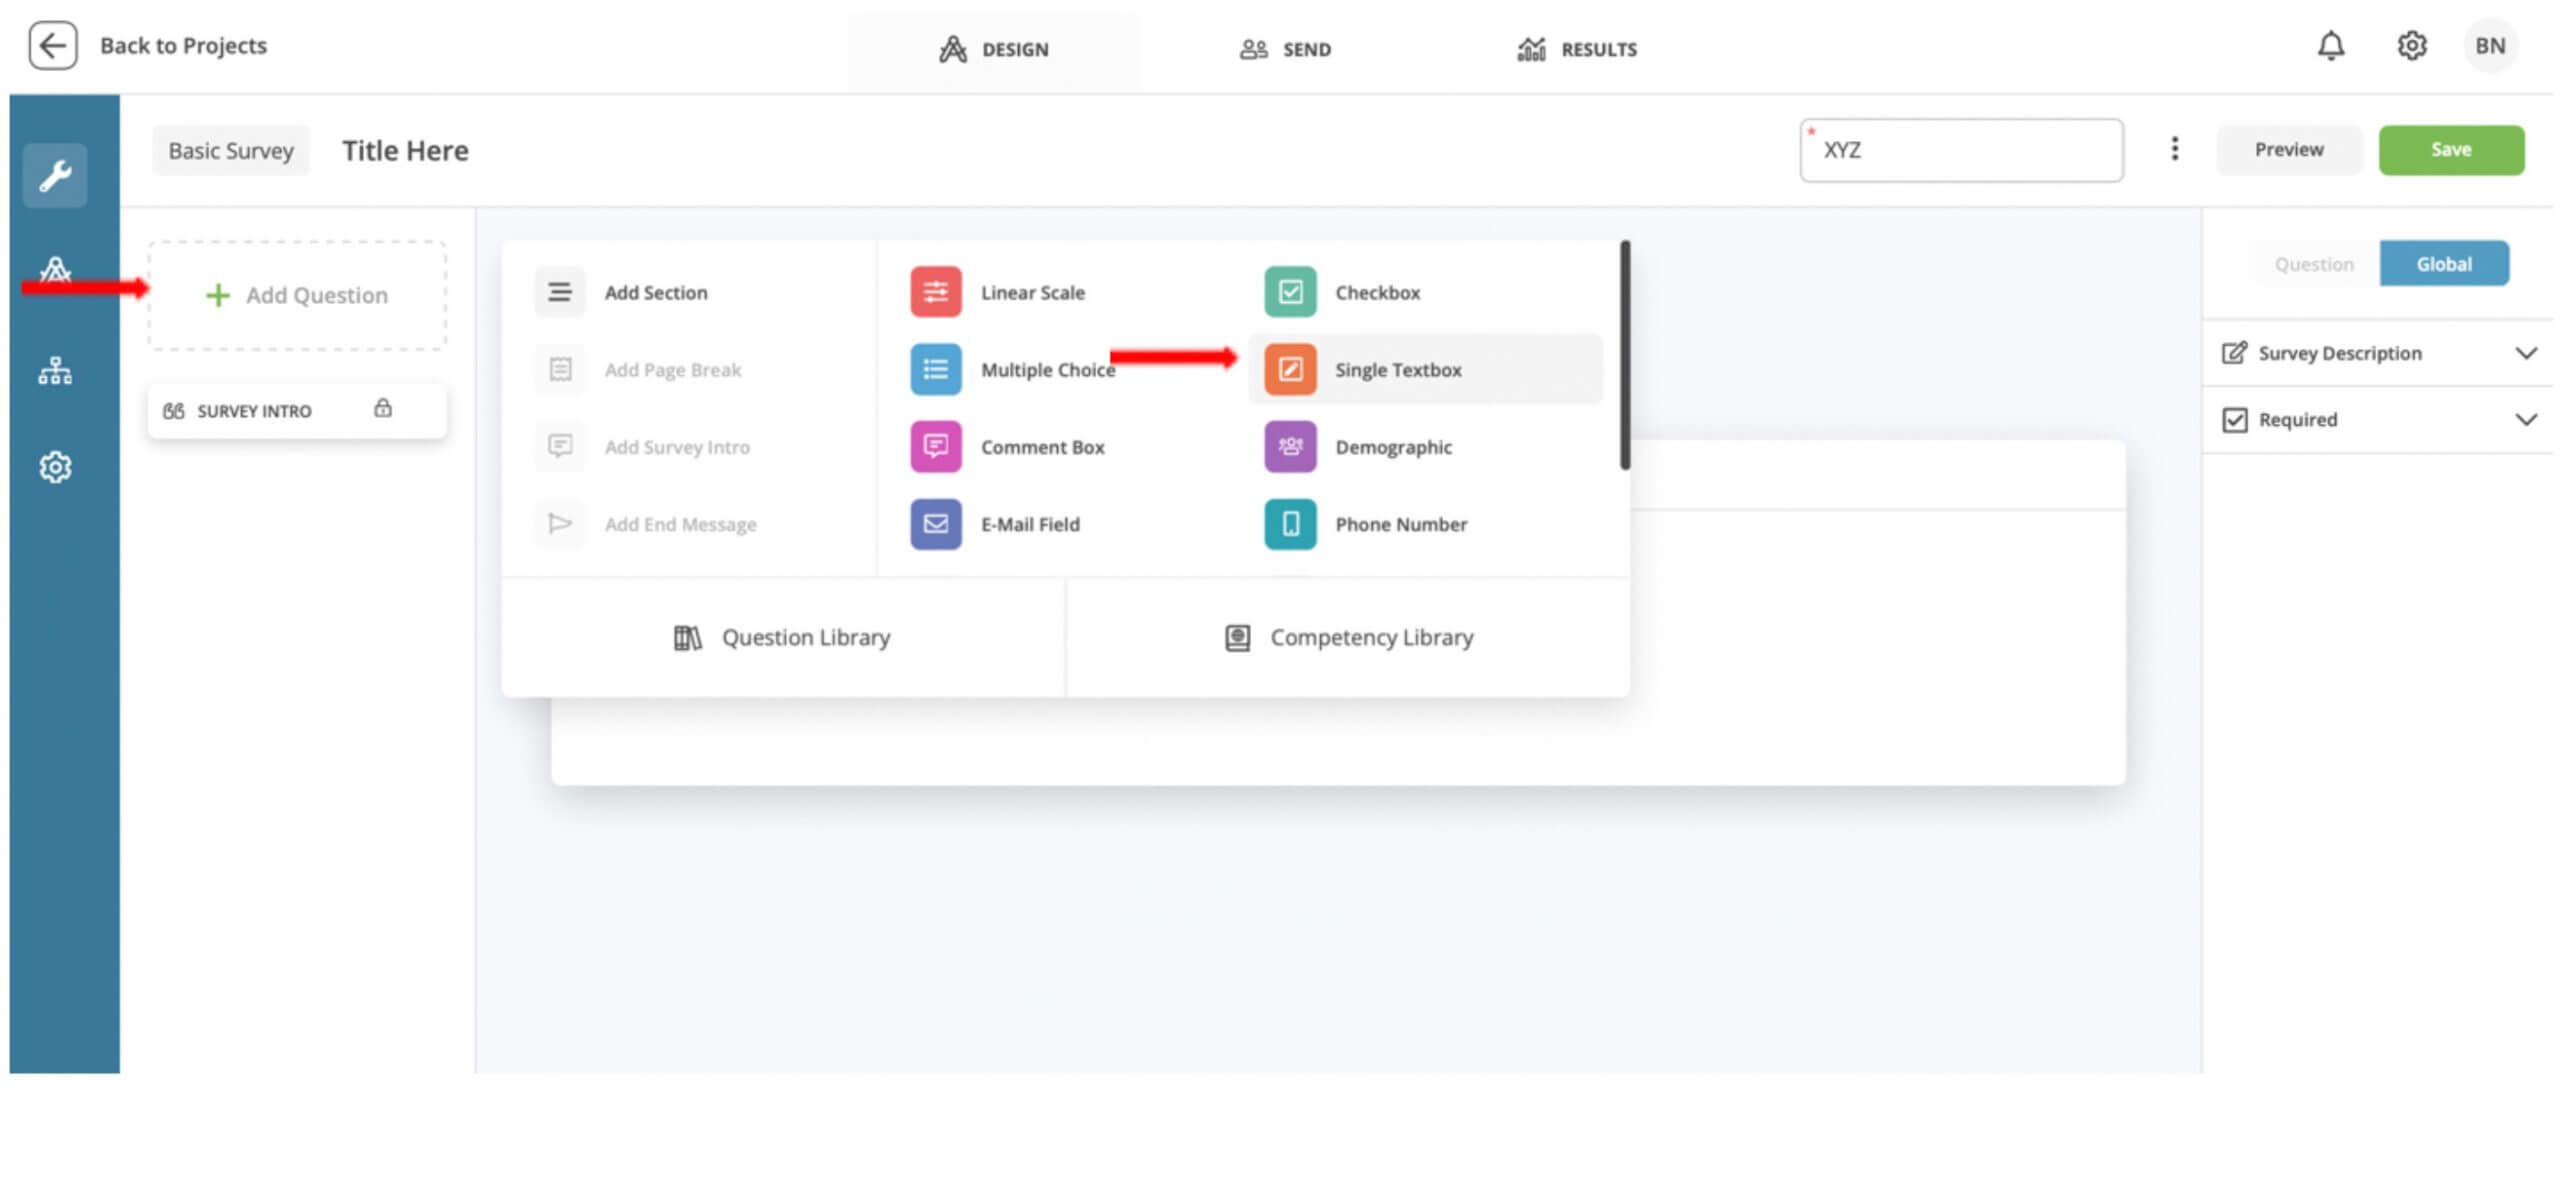
Task: Choose the Comment Box question icon
Action: point(936,446)
